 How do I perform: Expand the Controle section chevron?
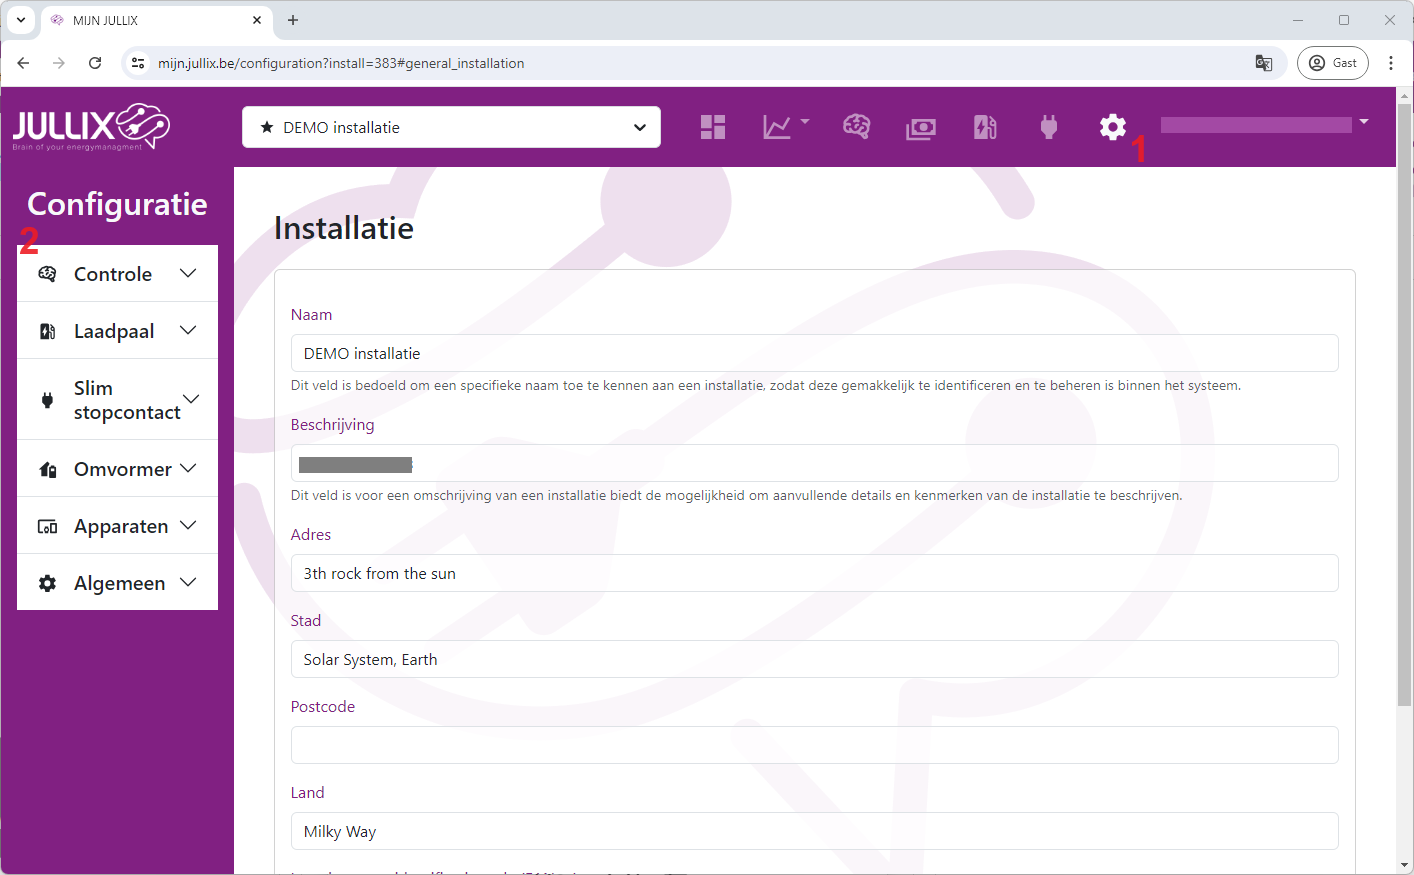click(x=188, y=273)
